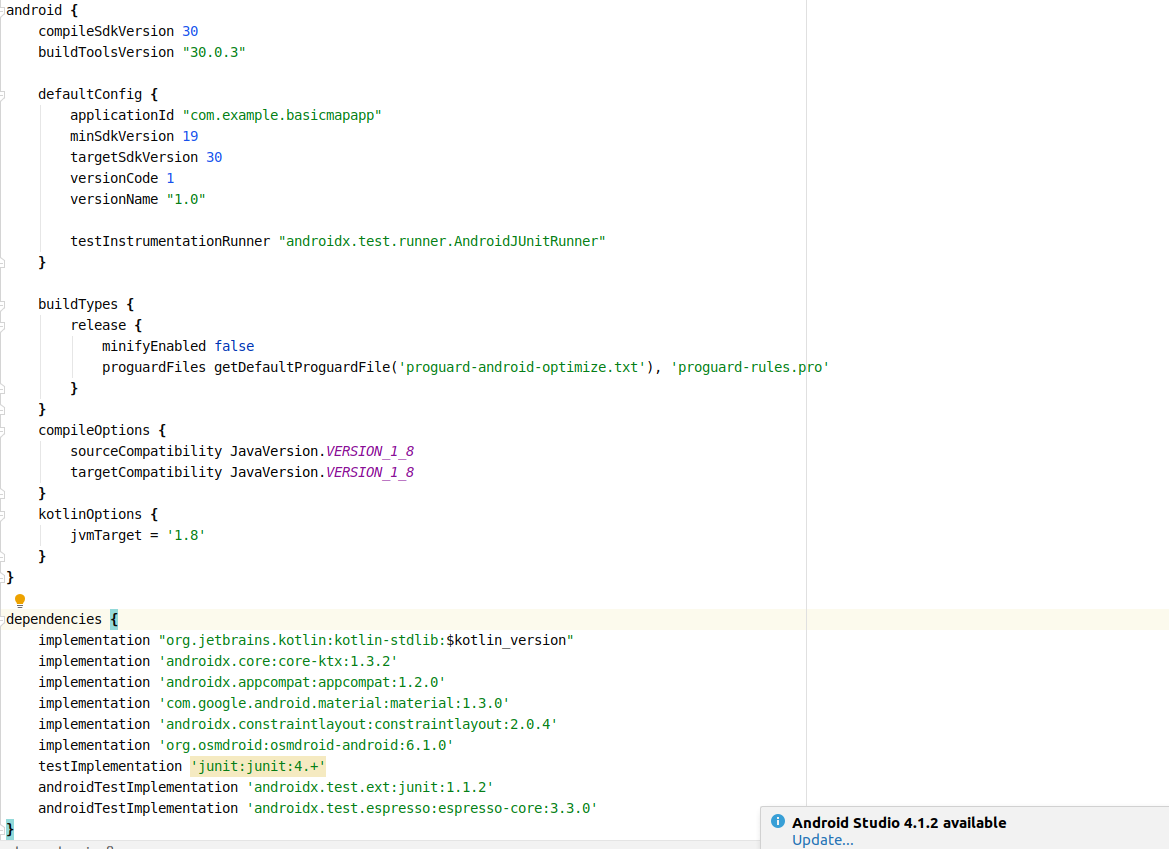
Task: Click the blue info icon in notification
Action: coord(777,821)
